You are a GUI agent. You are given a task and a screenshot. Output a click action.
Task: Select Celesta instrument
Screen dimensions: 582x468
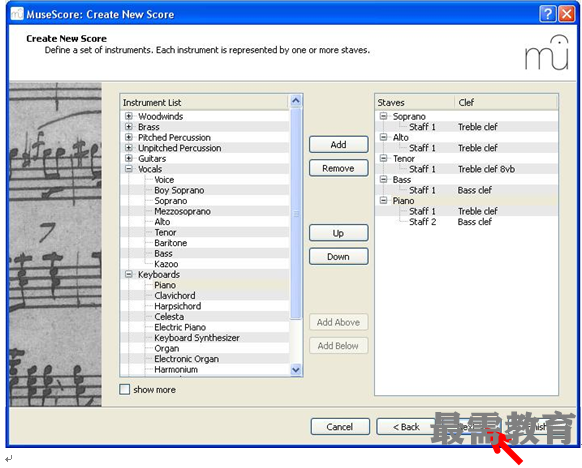[169, 317]
